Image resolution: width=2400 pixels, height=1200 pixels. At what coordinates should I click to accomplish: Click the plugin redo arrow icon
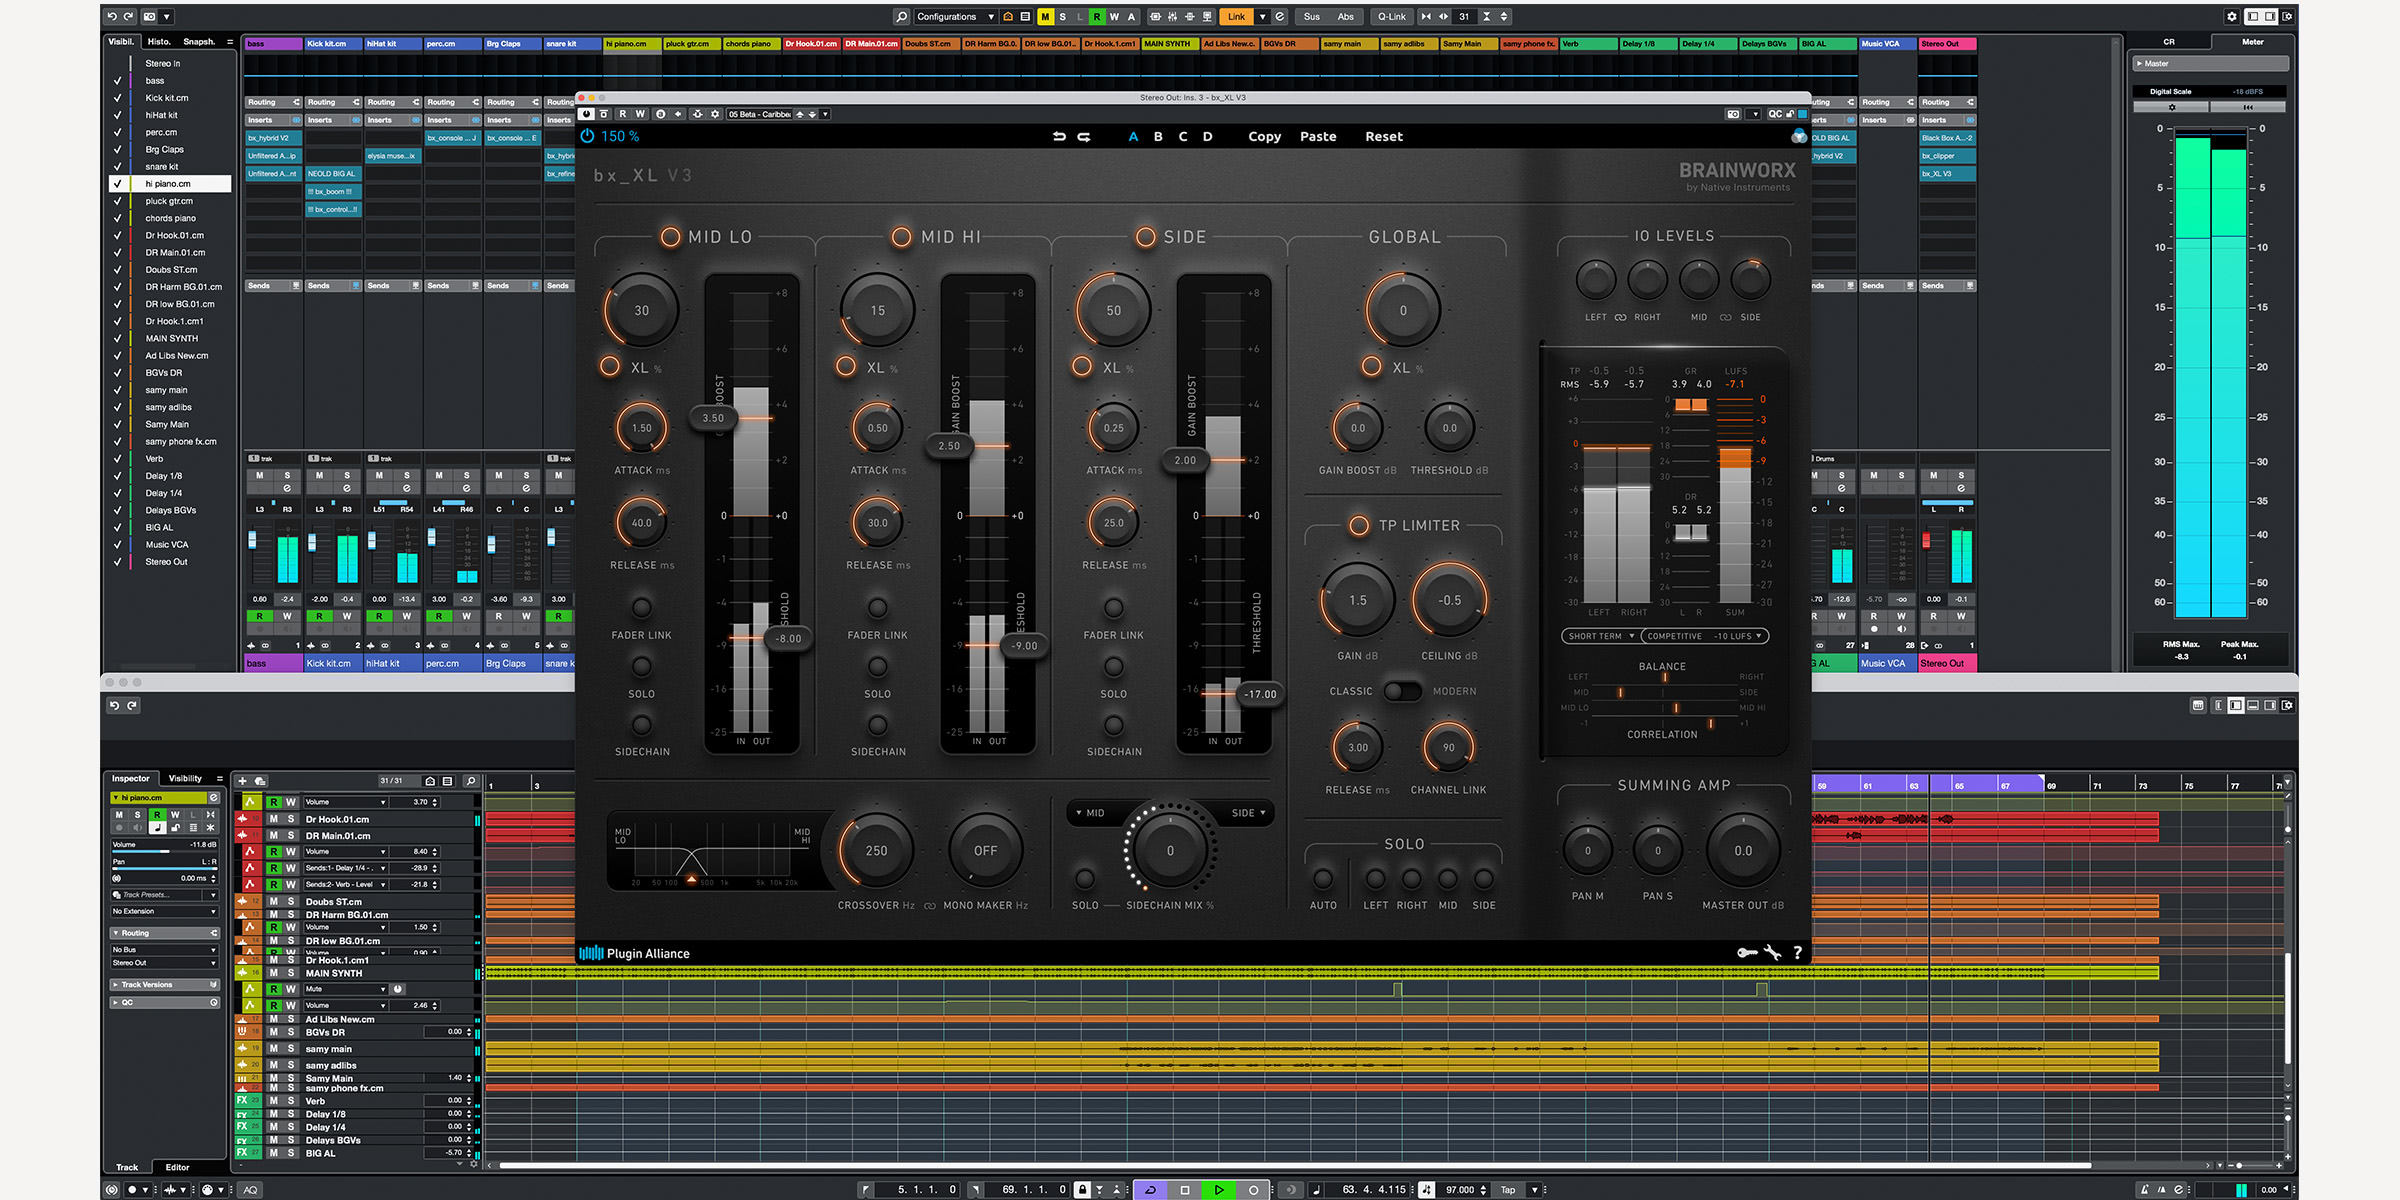coord(1084,137)
